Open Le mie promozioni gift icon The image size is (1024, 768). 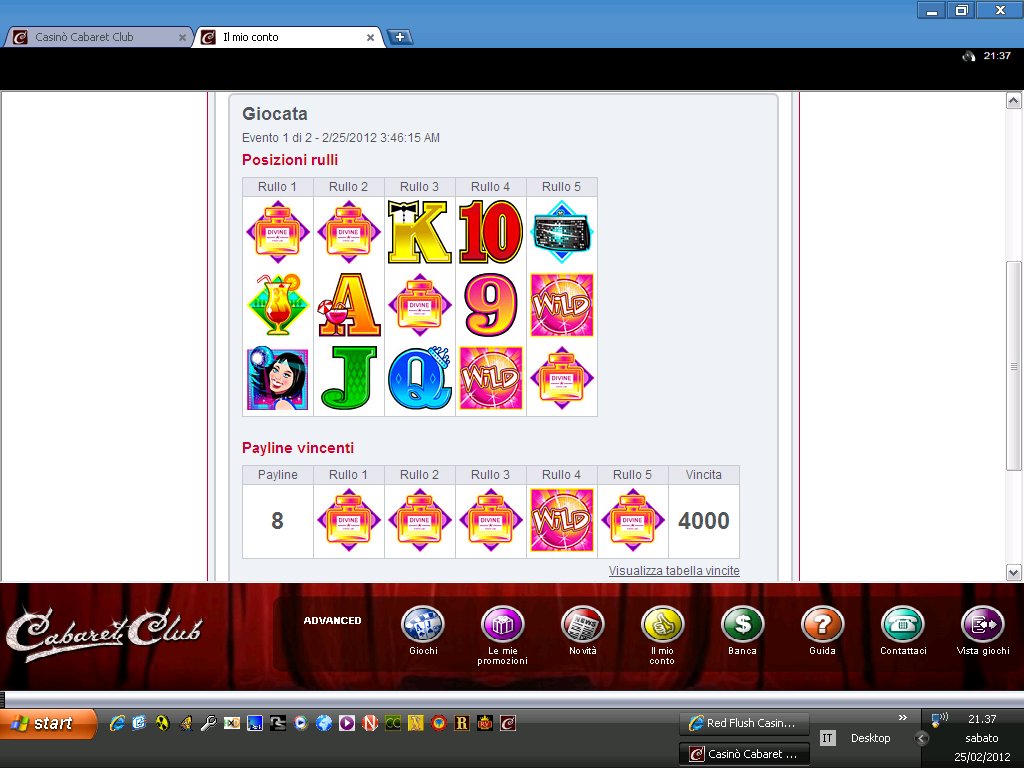tap(502, 625)
